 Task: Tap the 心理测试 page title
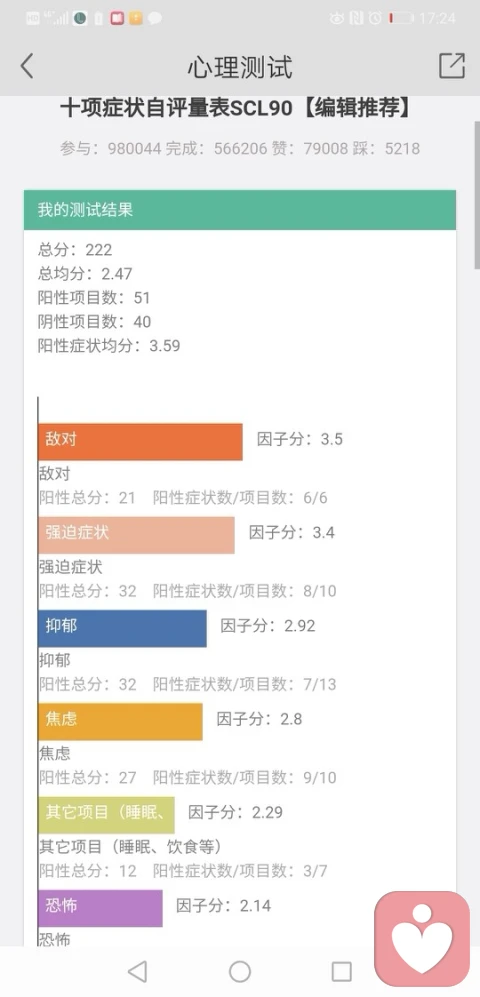point(240,67)
